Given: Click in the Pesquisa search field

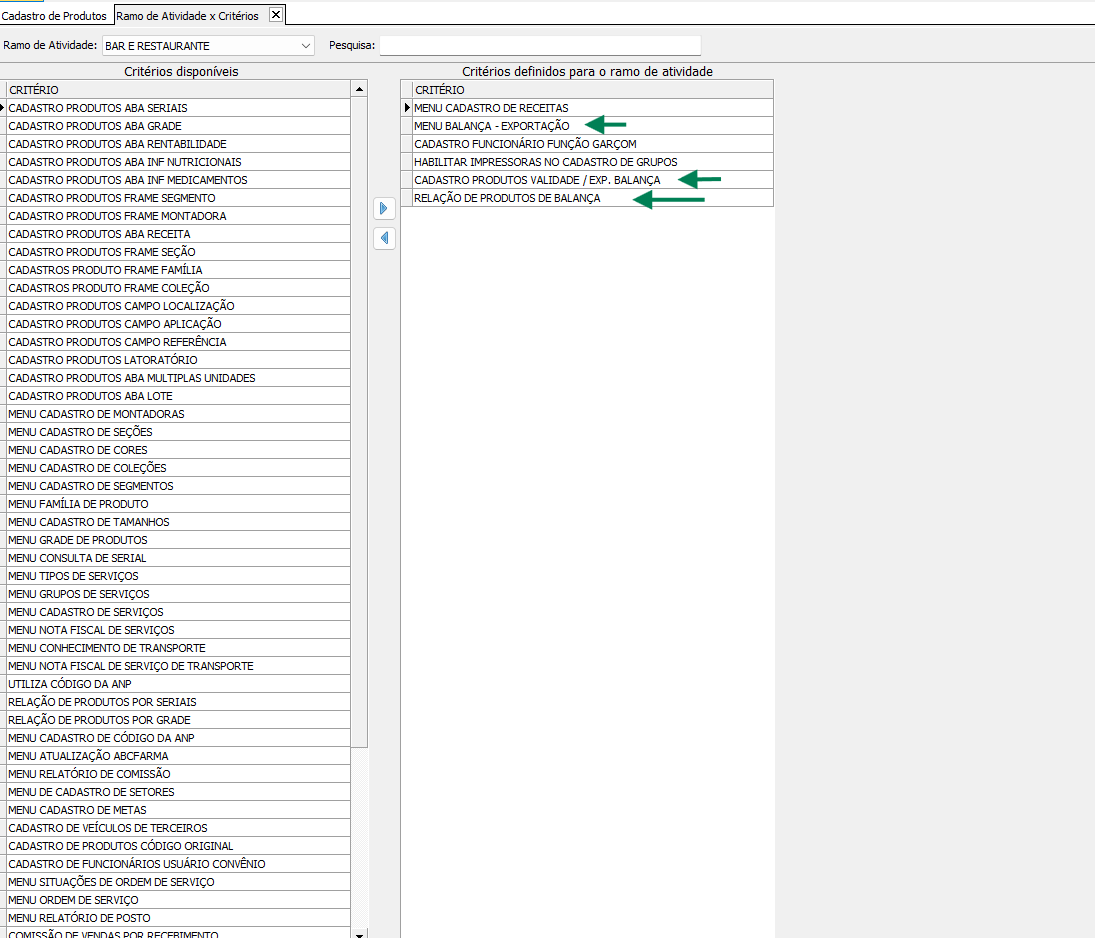Looking at the screenshot, I should pos(540,46).
